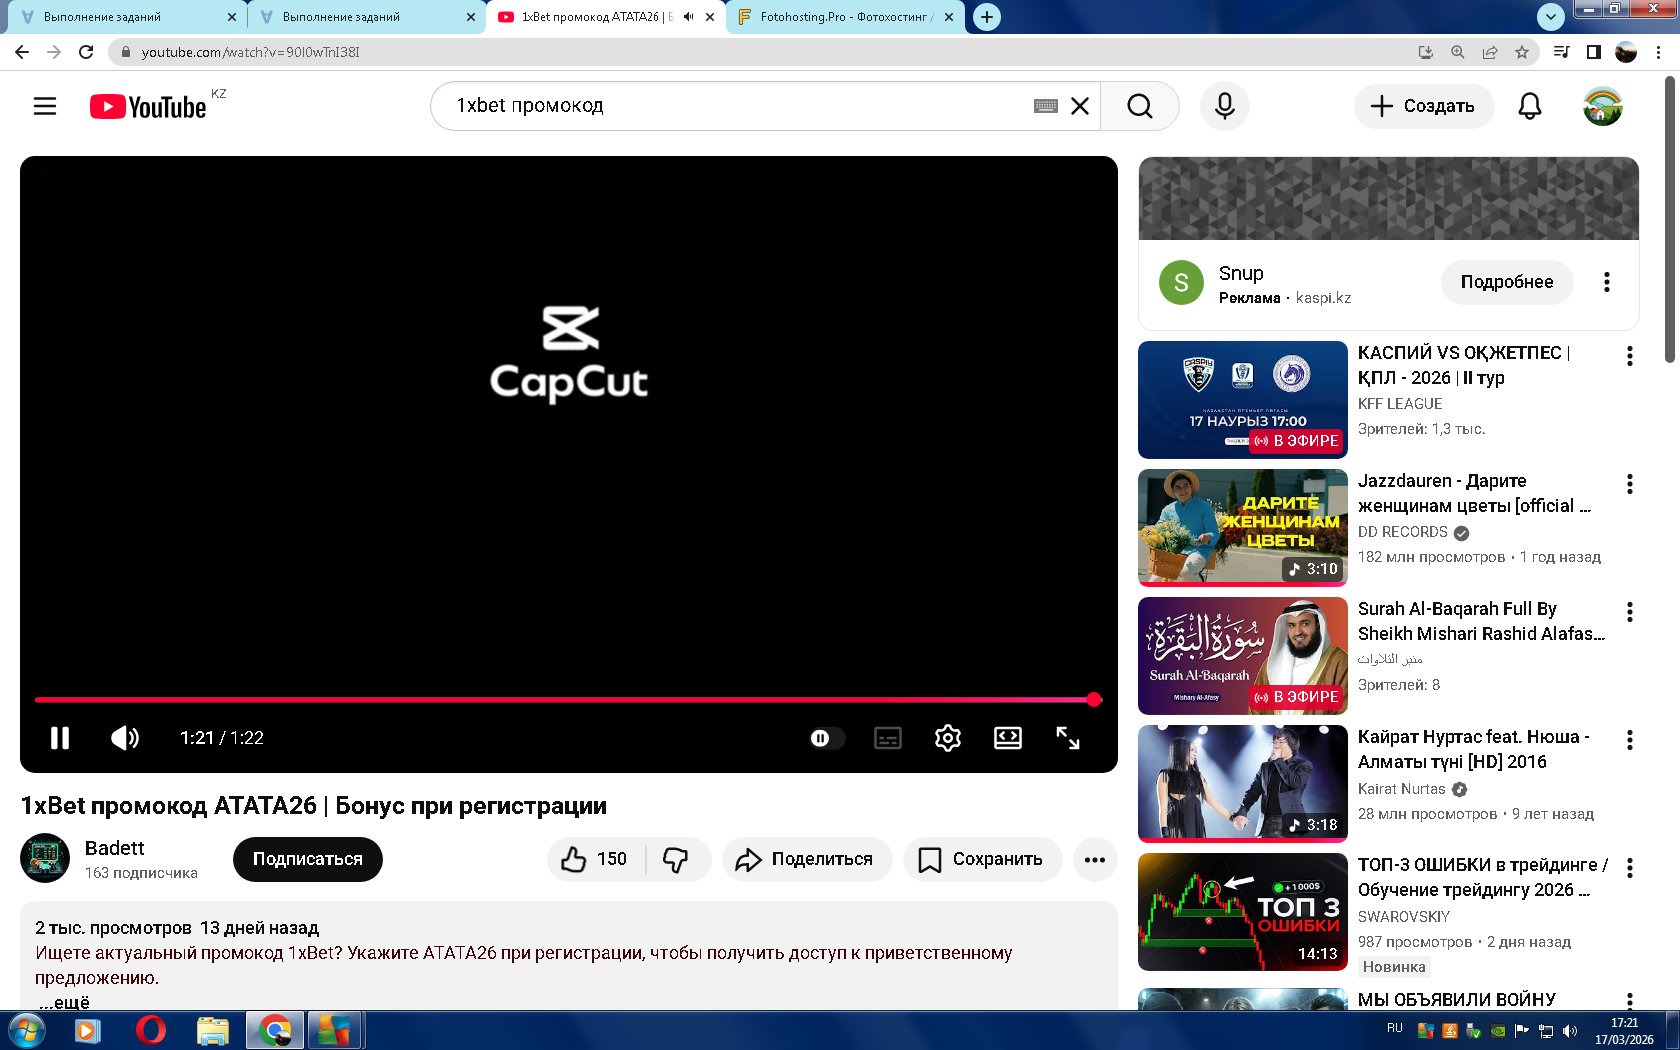Open the Surah Al-Baqarah live thumbnail

tap(1243, 656)
